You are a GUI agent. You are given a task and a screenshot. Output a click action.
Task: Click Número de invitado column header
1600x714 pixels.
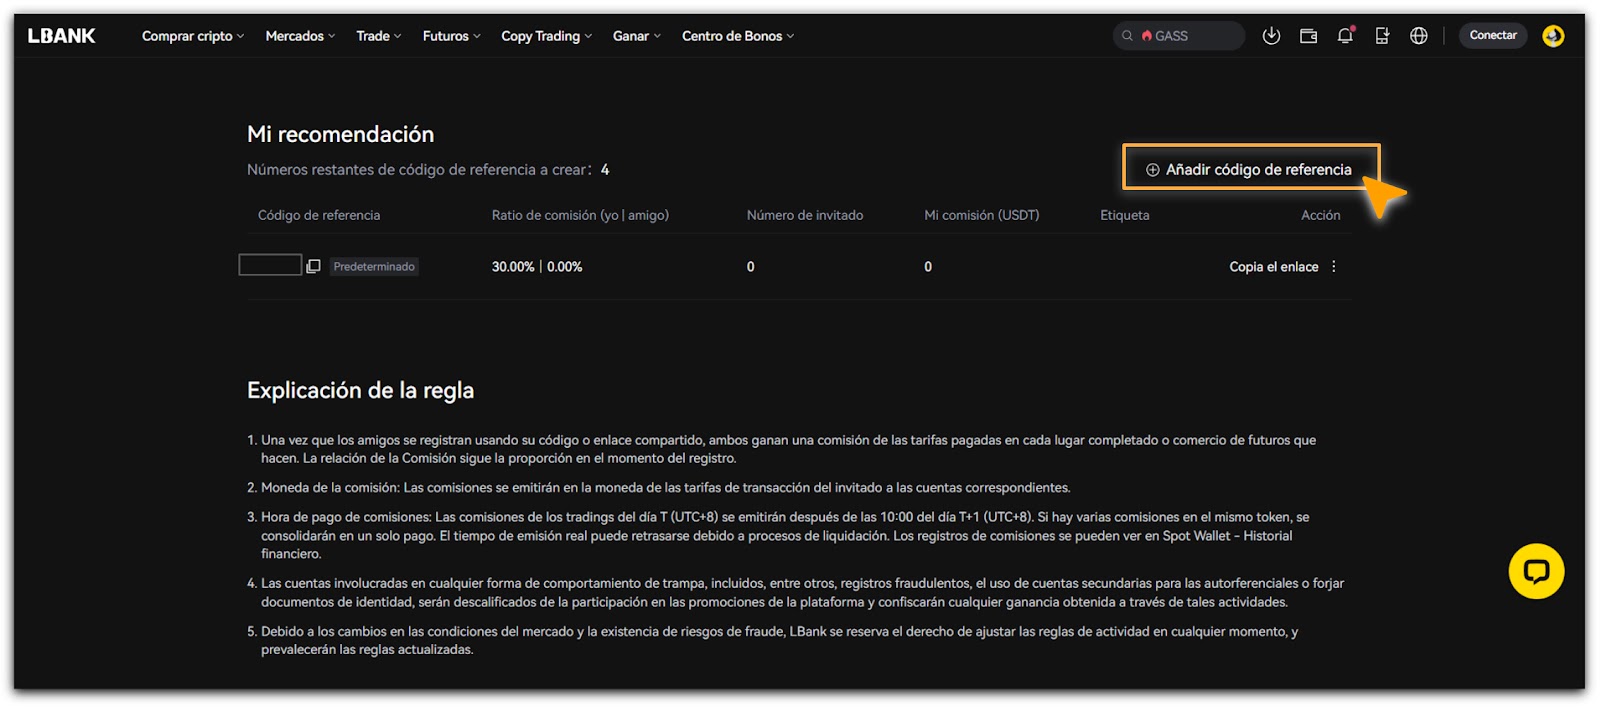[x=805, y=215]
